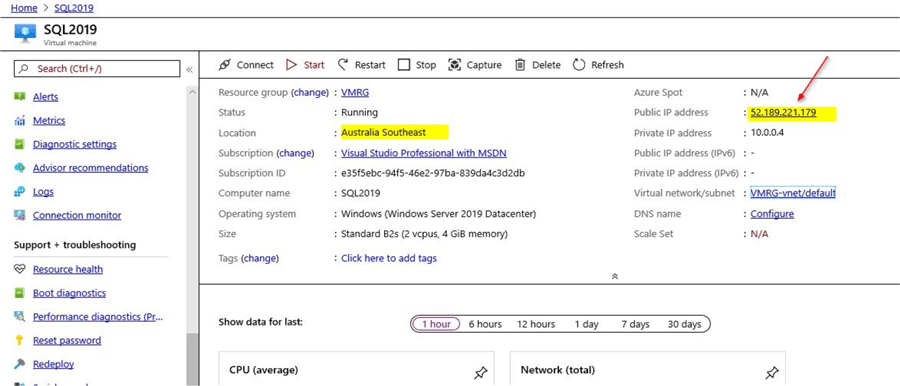Open Boot diagnostics menu item
The height and width of the screenshot is (386, 900).
[69, 293]
